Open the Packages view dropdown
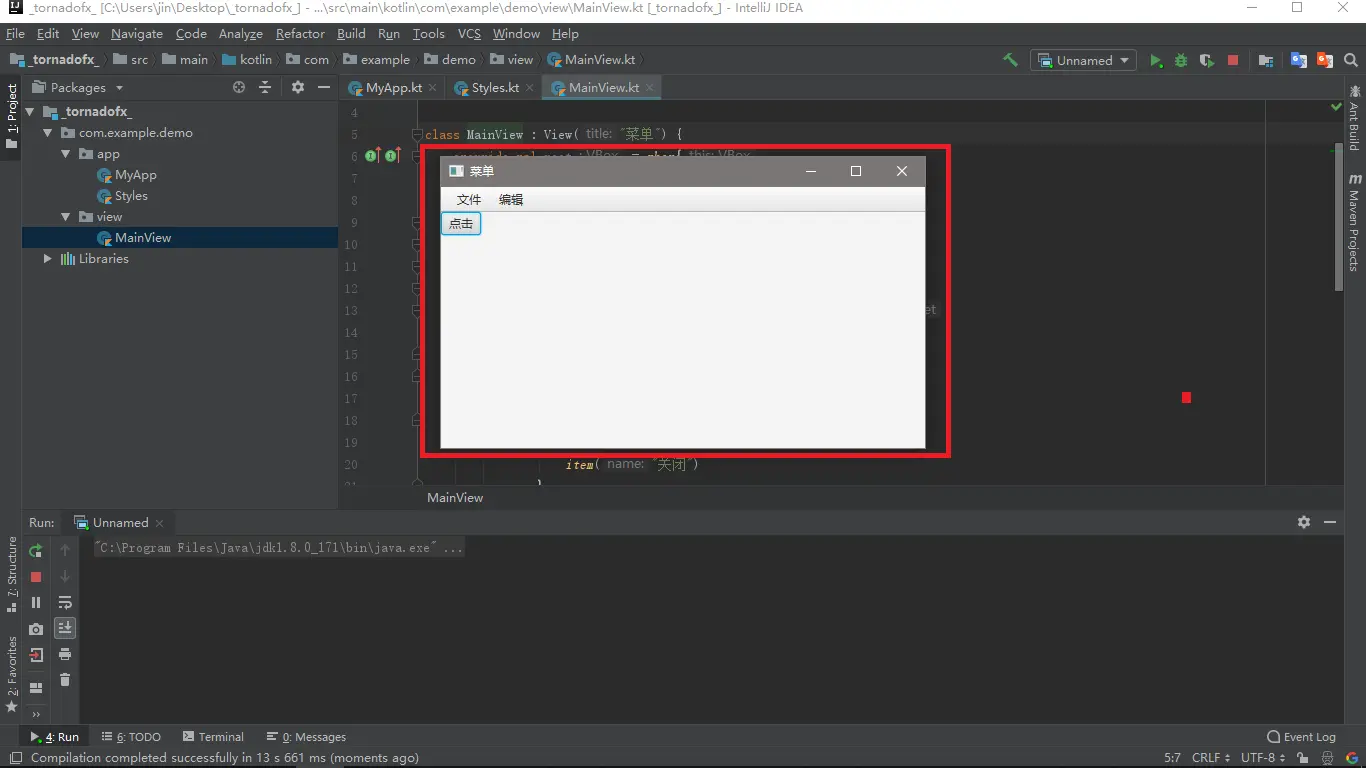The height and width of the screenshot is (768, 1366). (78, 87)
